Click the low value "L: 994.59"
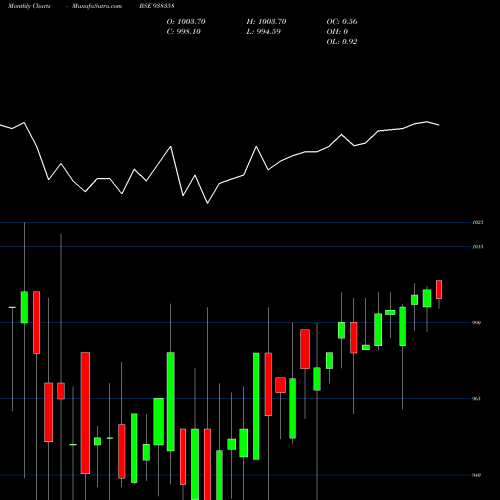The image size is (500, 500). coord(264,32)
